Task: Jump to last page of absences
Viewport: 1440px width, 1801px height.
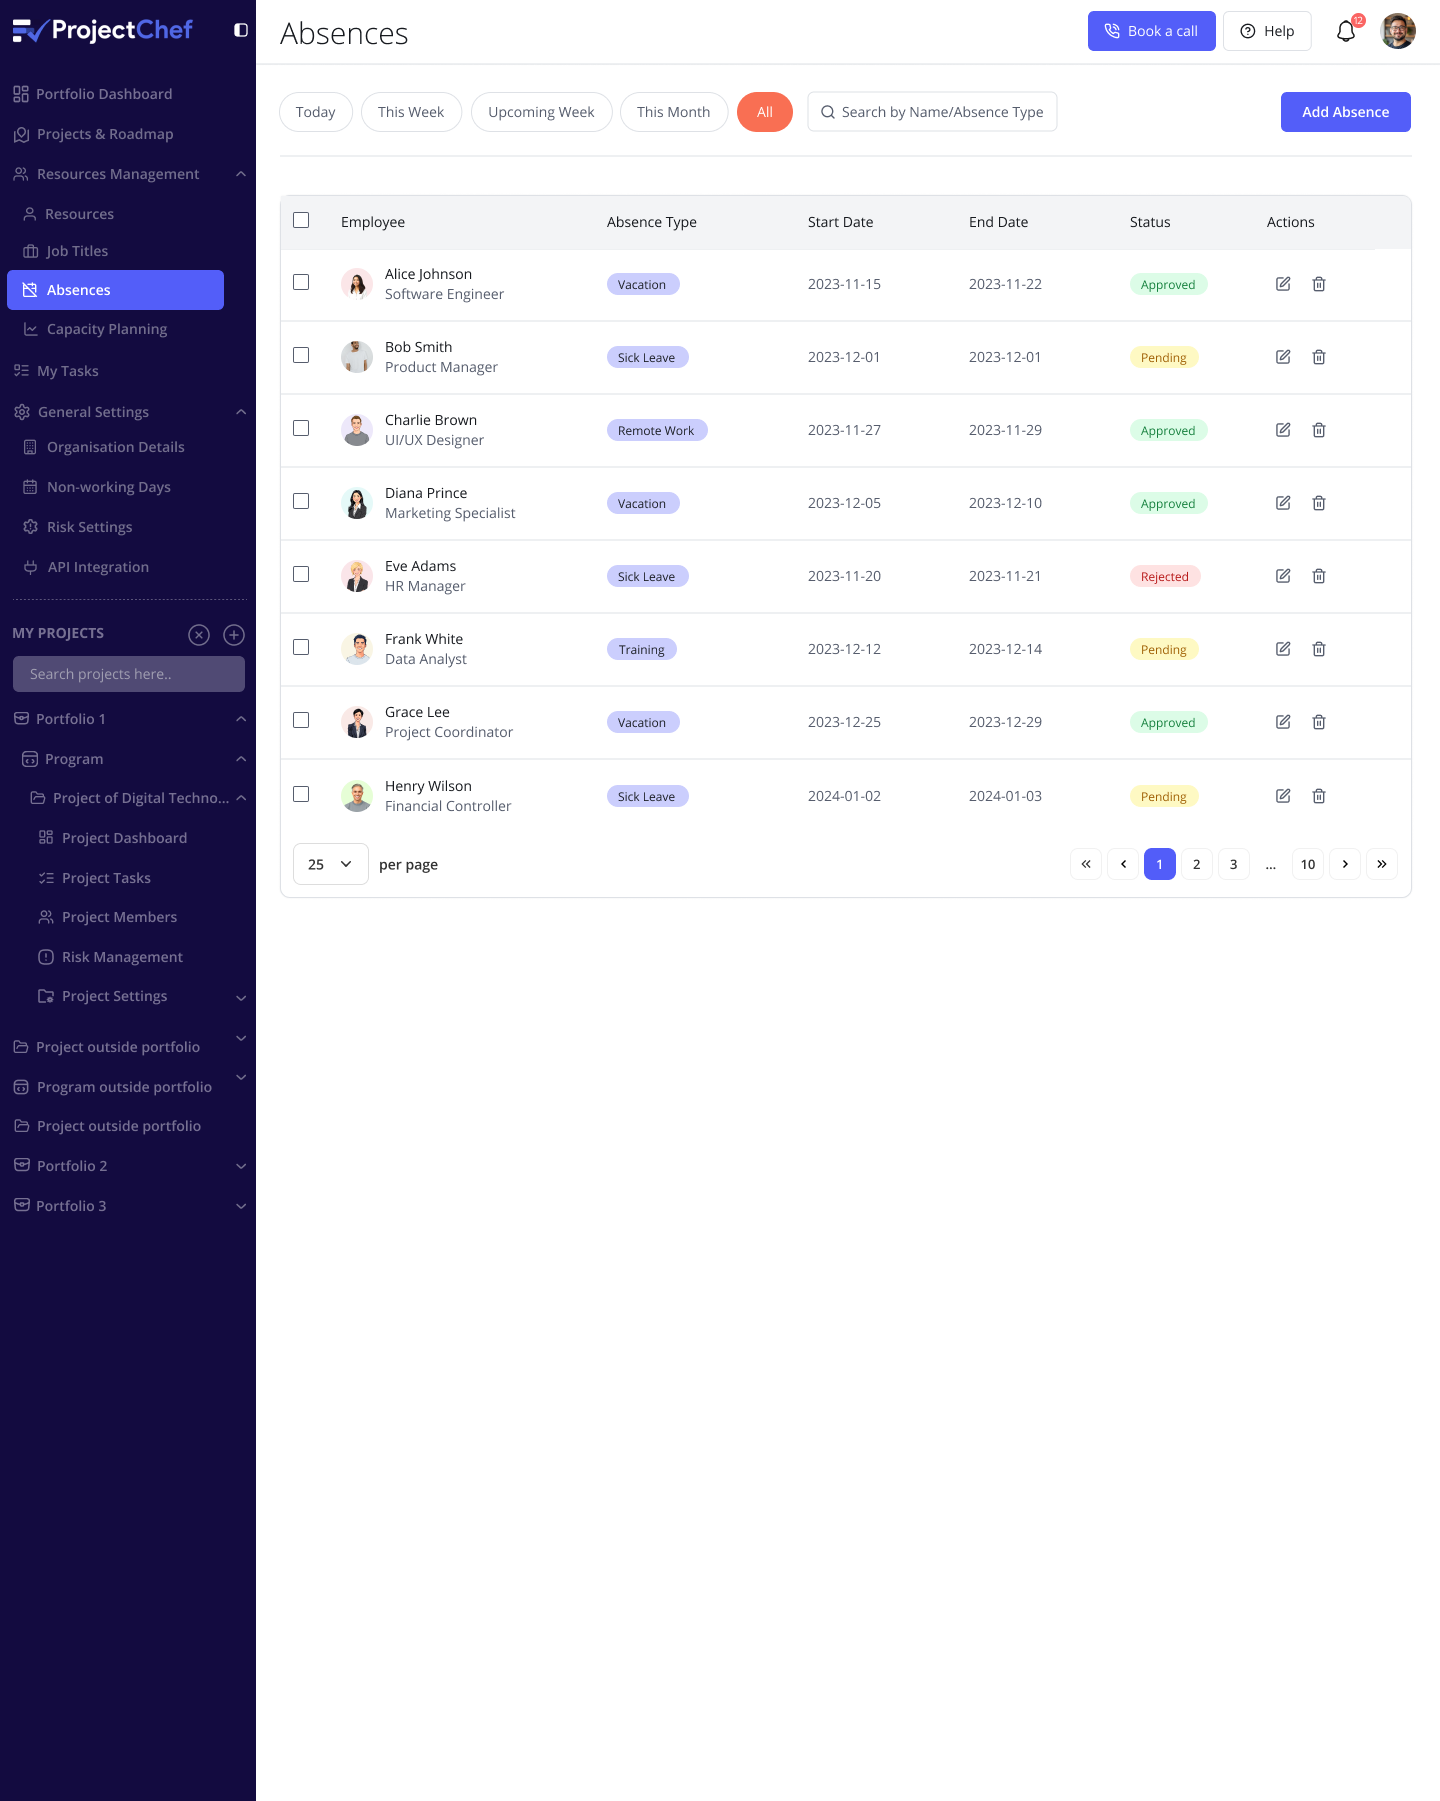Action: [x=1381, y=864]
